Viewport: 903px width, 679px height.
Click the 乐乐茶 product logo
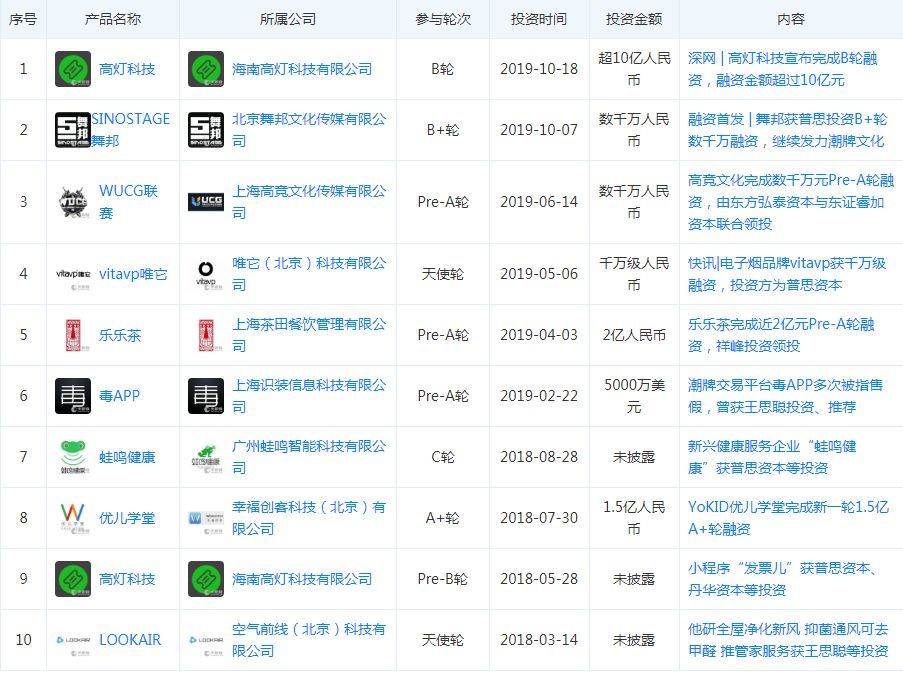coord(75,335)
